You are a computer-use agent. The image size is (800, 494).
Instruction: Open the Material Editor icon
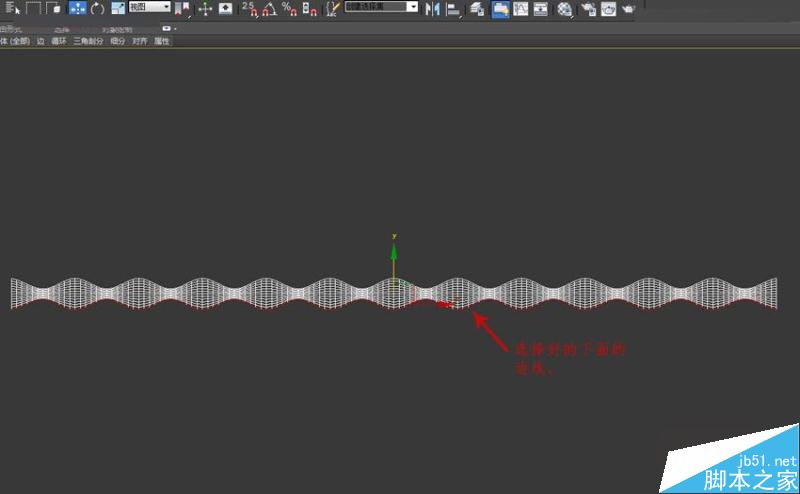point(564,9)
